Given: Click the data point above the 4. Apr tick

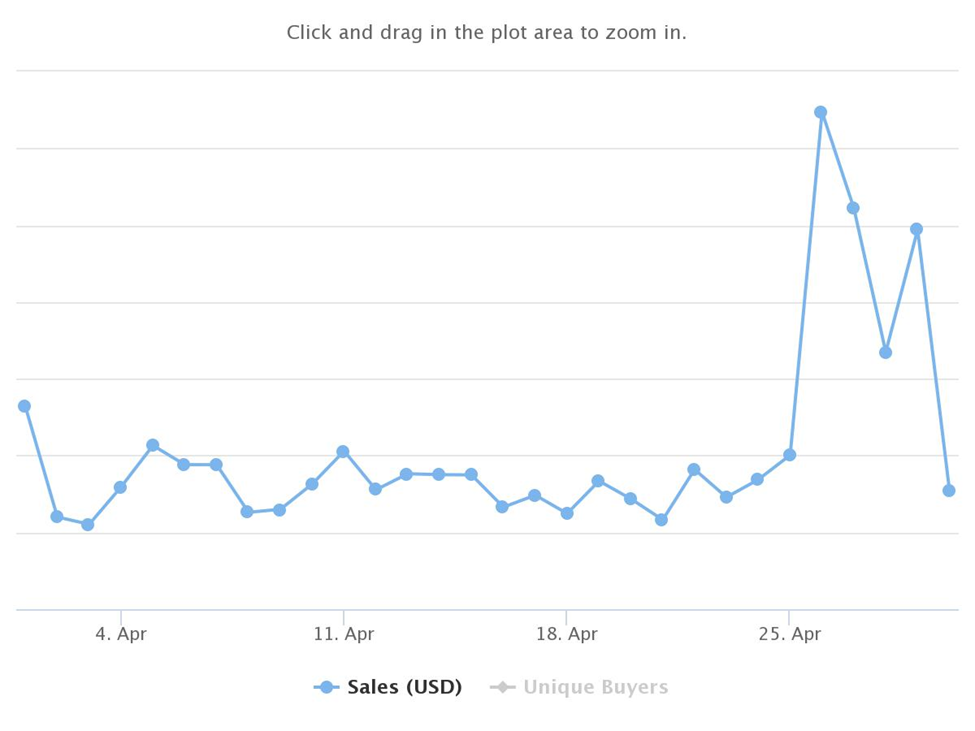Looking at the screenshot, I should tap(121, 487).
